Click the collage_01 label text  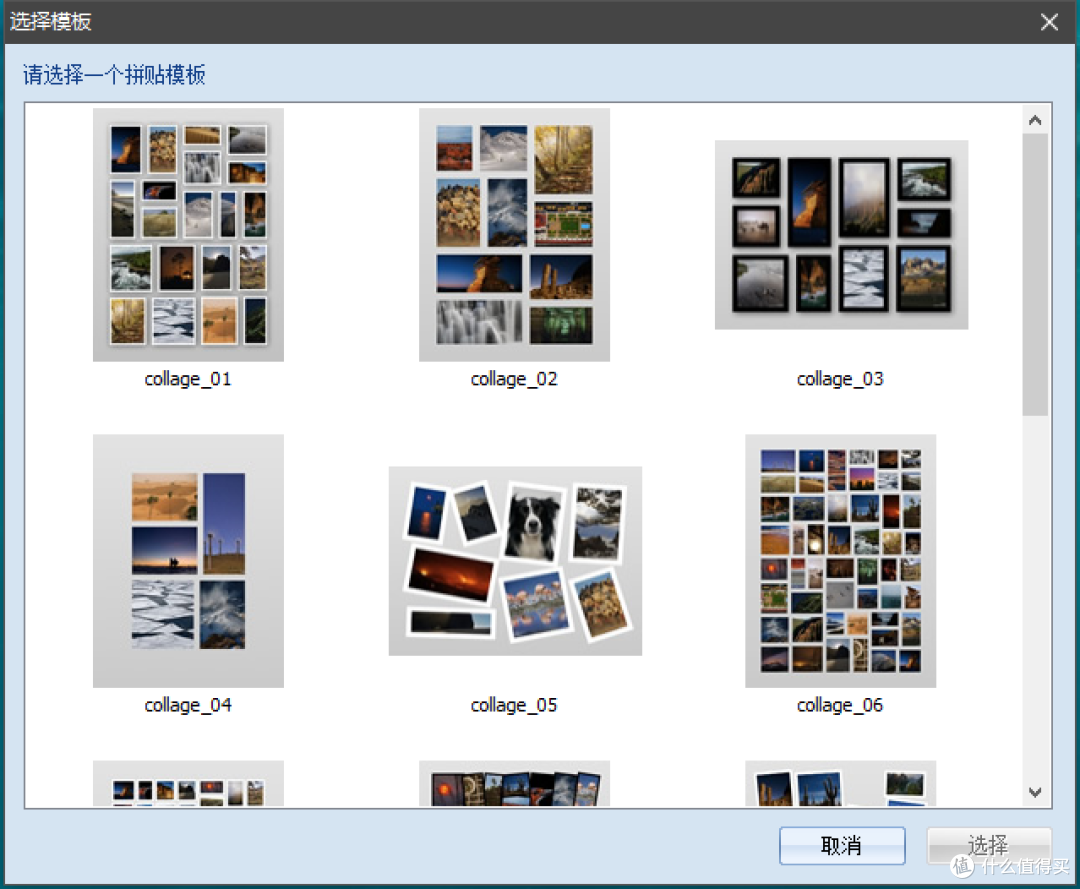(188, 379)
